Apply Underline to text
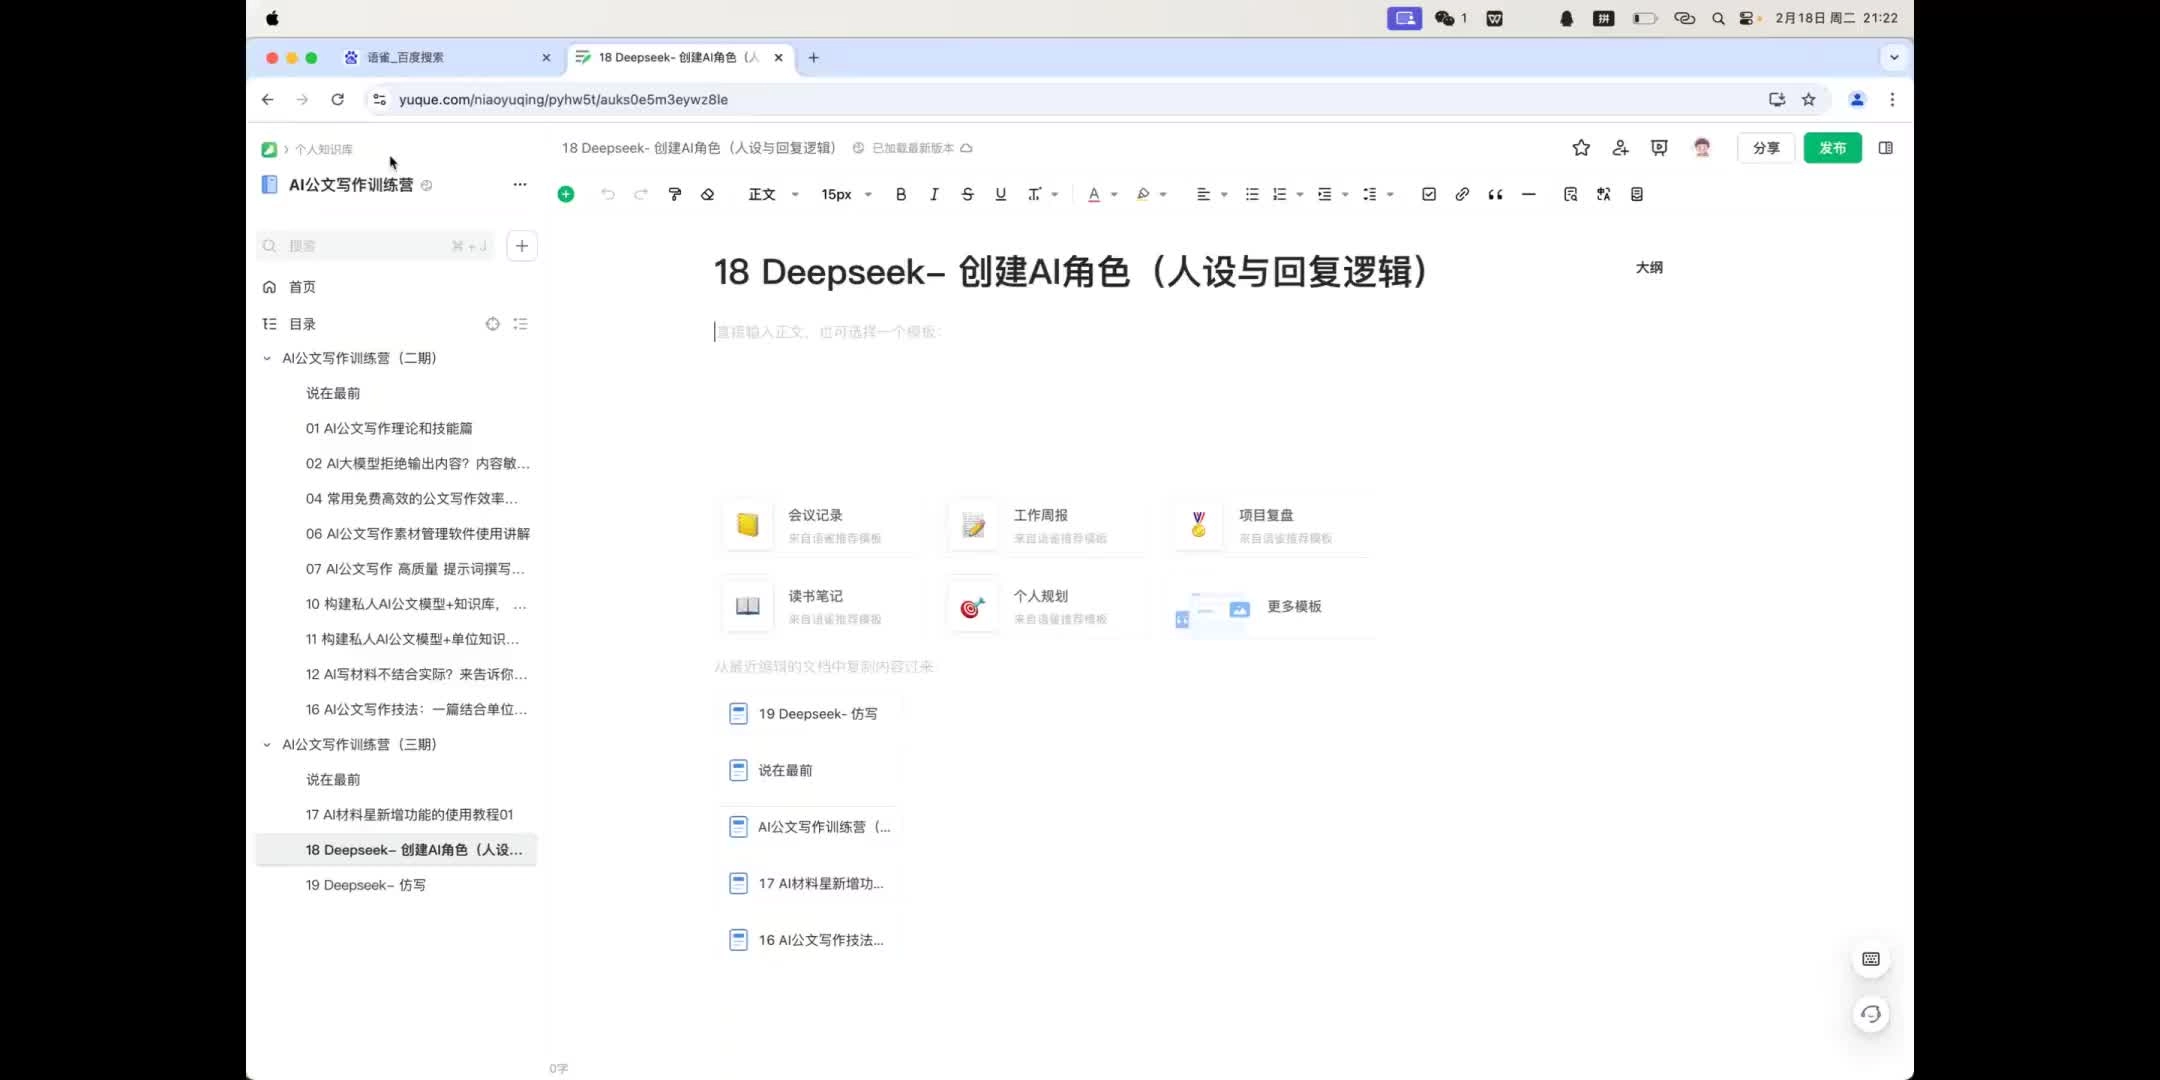Screen dimensions: 2160x1080 [x=999, y=193]
